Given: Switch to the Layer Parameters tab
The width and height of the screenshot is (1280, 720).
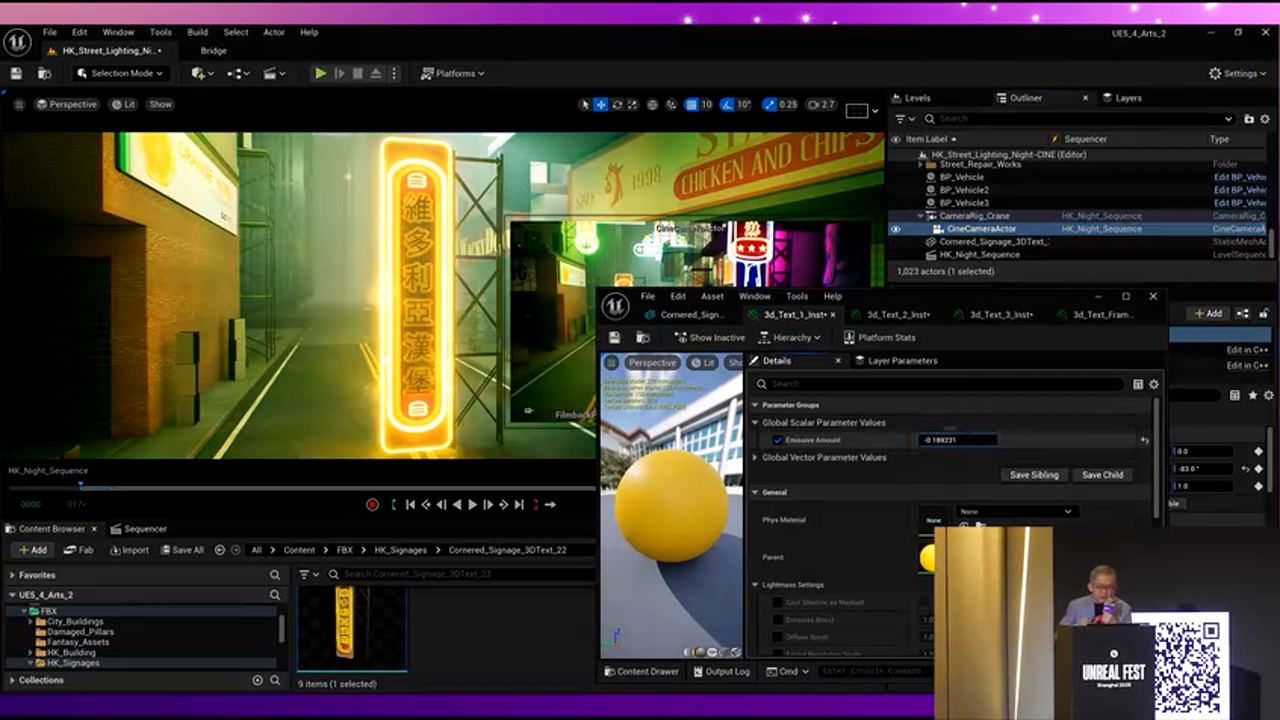Looking at the screenshot, I should 902,361.
